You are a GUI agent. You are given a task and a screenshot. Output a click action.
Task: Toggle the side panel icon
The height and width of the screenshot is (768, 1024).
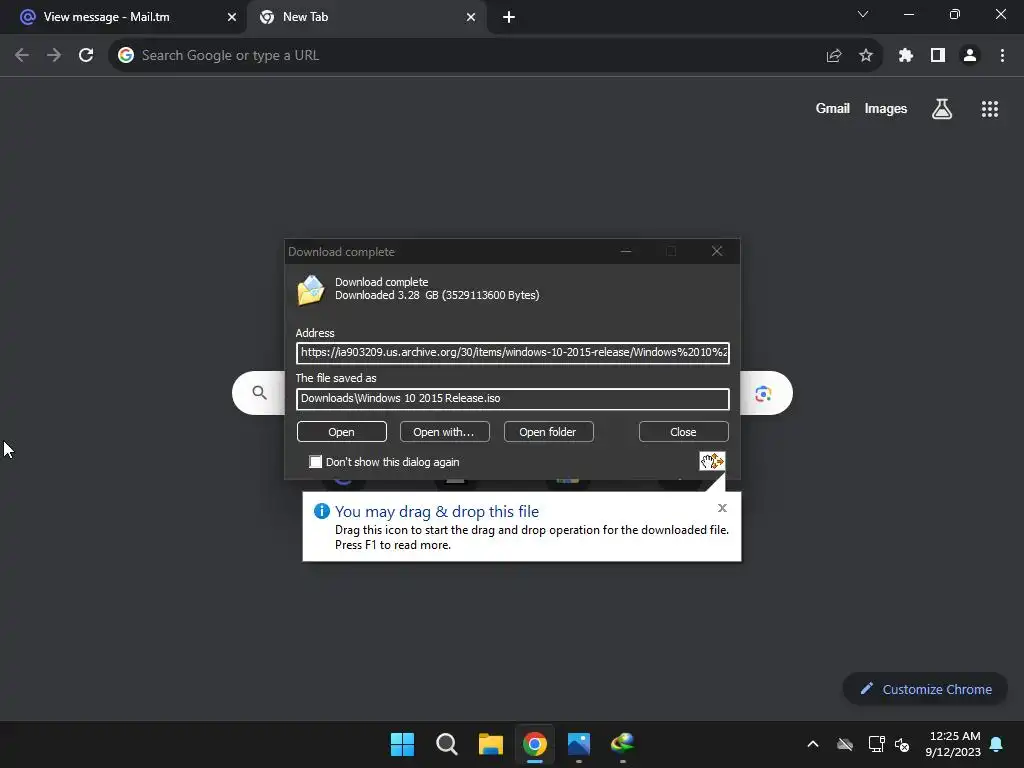pyautogui.click(x=938, y=56)
